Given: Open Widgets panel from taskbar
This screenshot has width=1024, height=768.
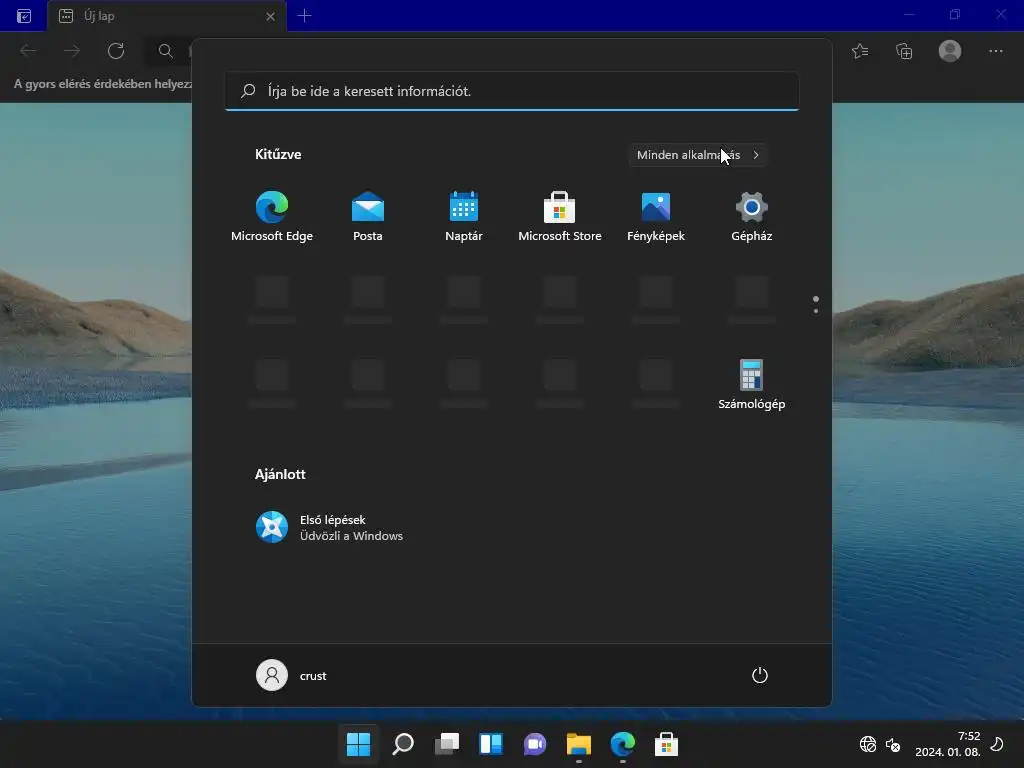Looking at the screenshot, I should pyautogui.click(x=490, y=744).
